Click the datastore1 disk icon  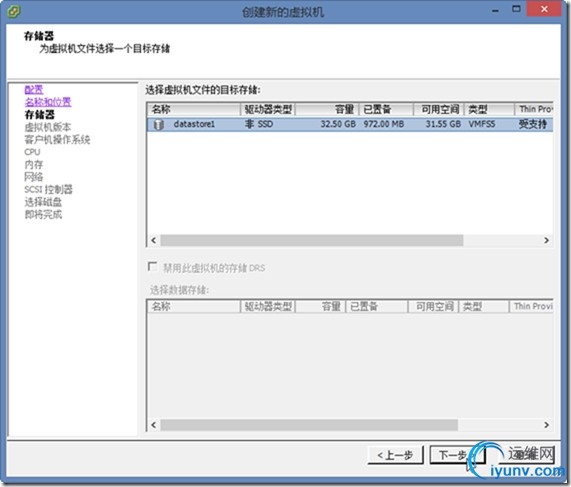(158, 125)
